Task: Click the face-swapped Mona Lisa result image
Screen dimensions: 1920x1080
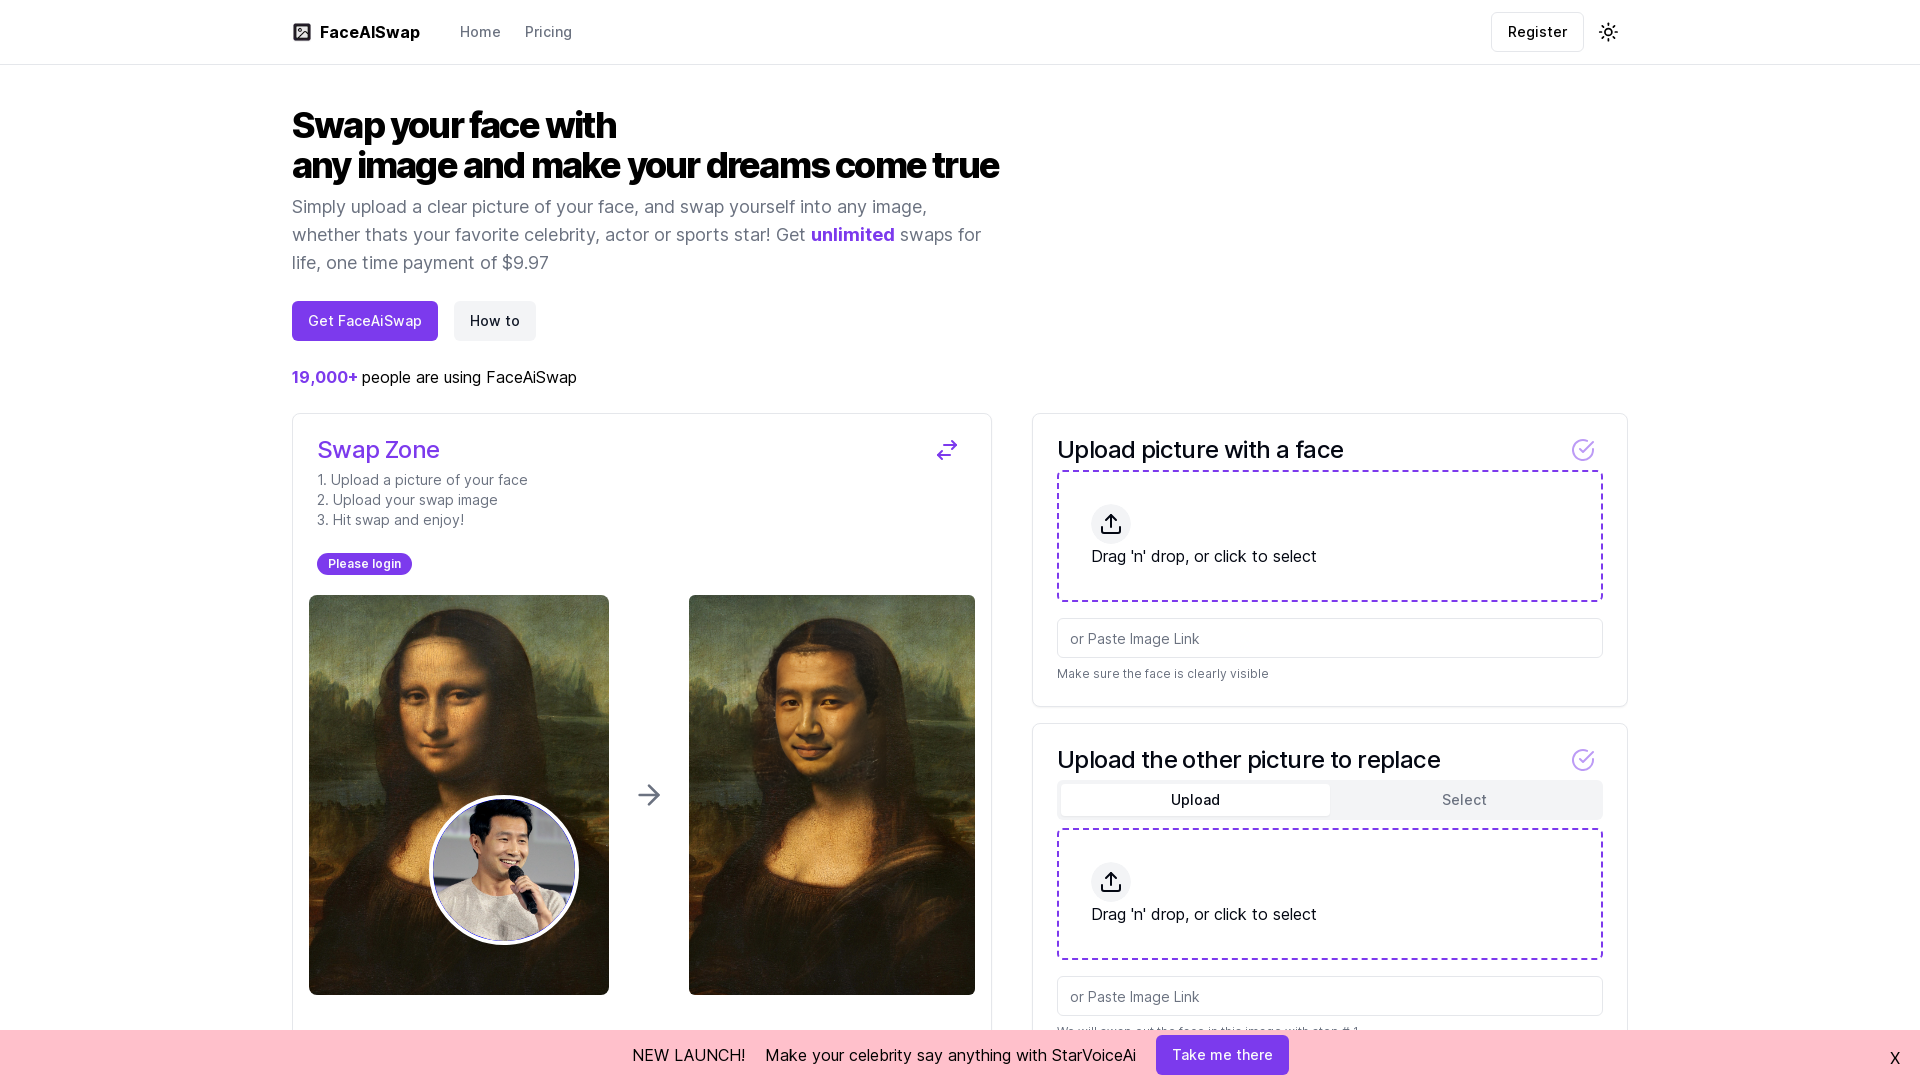Action: (832, 795)
